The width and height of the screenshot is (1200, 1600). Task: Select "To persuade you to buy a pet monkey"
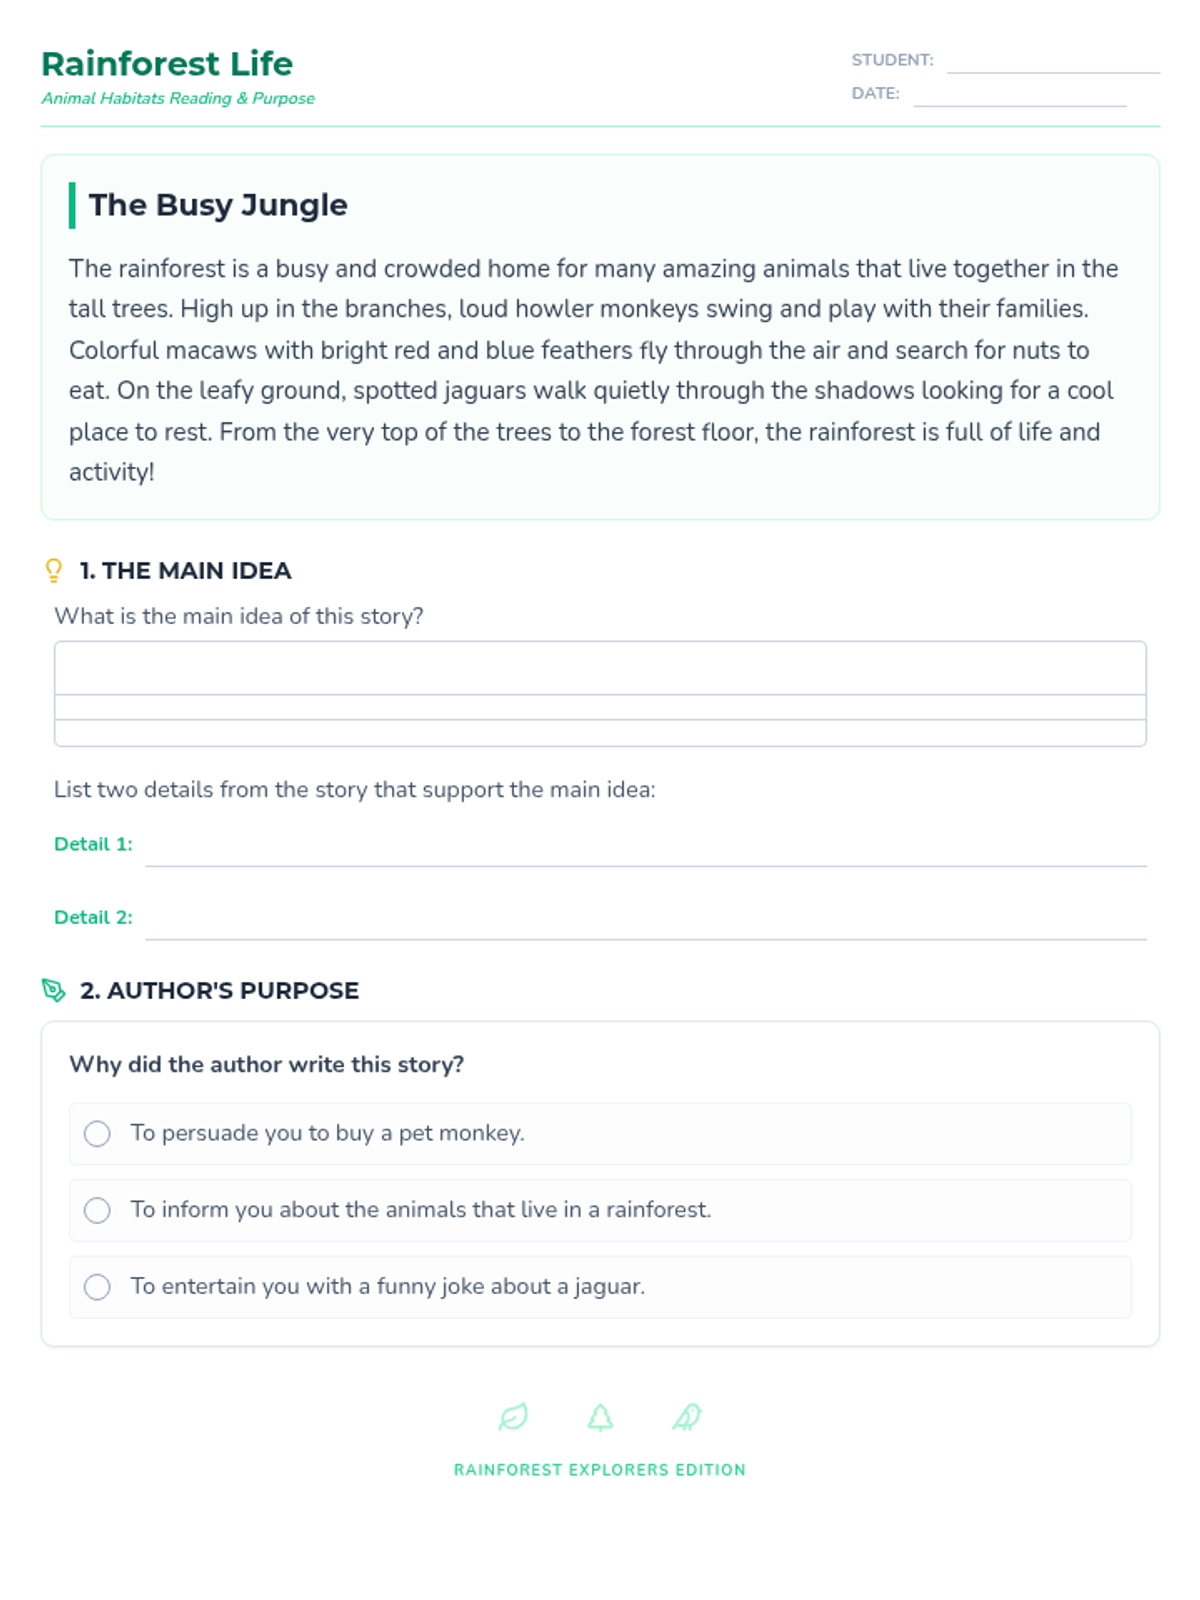point(97,1133)
